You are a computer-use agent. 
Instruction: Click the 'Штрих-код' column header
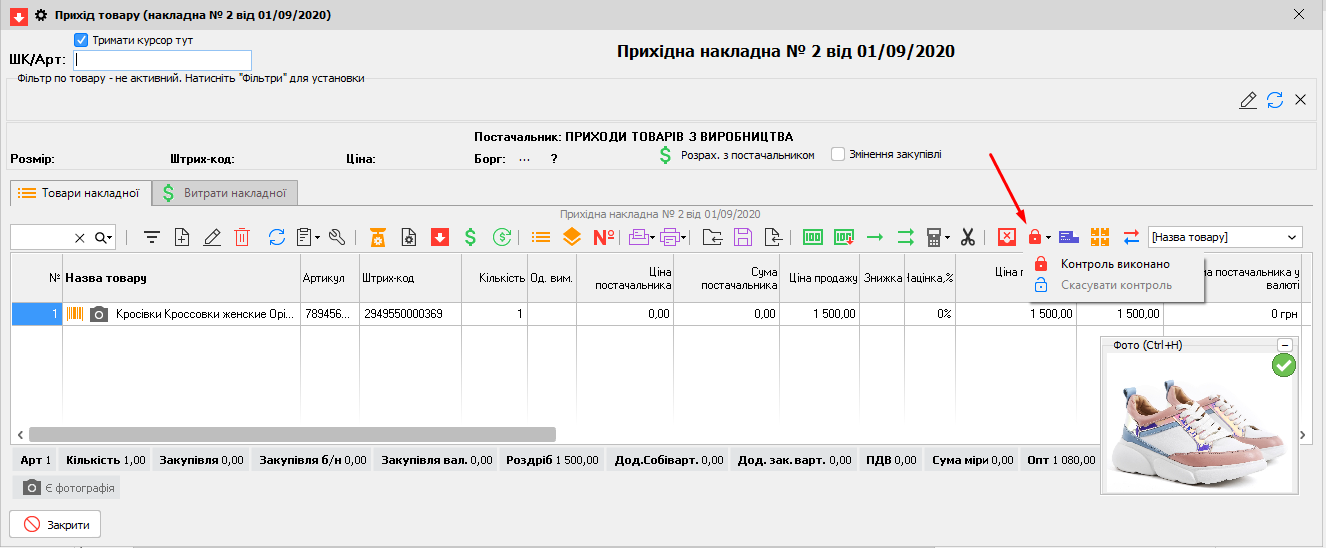coord(410,277)
